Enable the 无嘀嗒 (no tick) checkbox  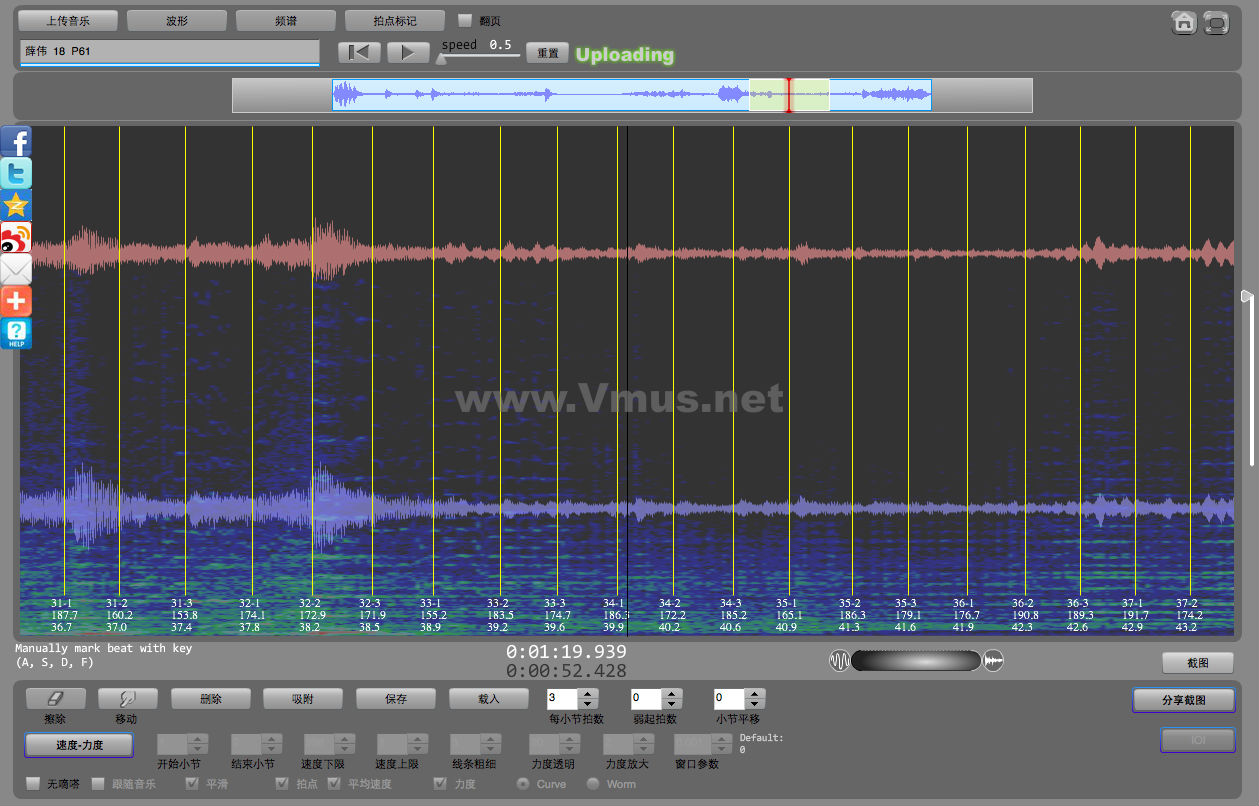(x=34, y=784)
